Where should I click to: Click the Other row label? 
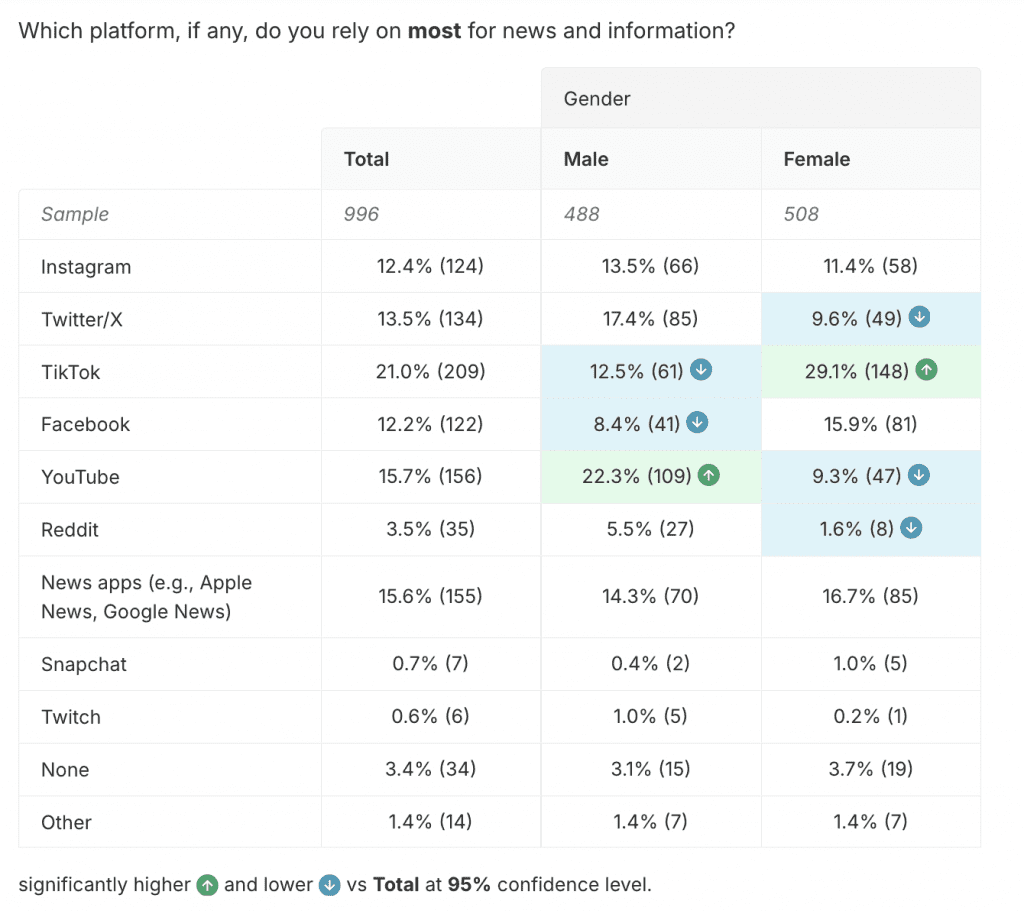click(x=66, y=823)
